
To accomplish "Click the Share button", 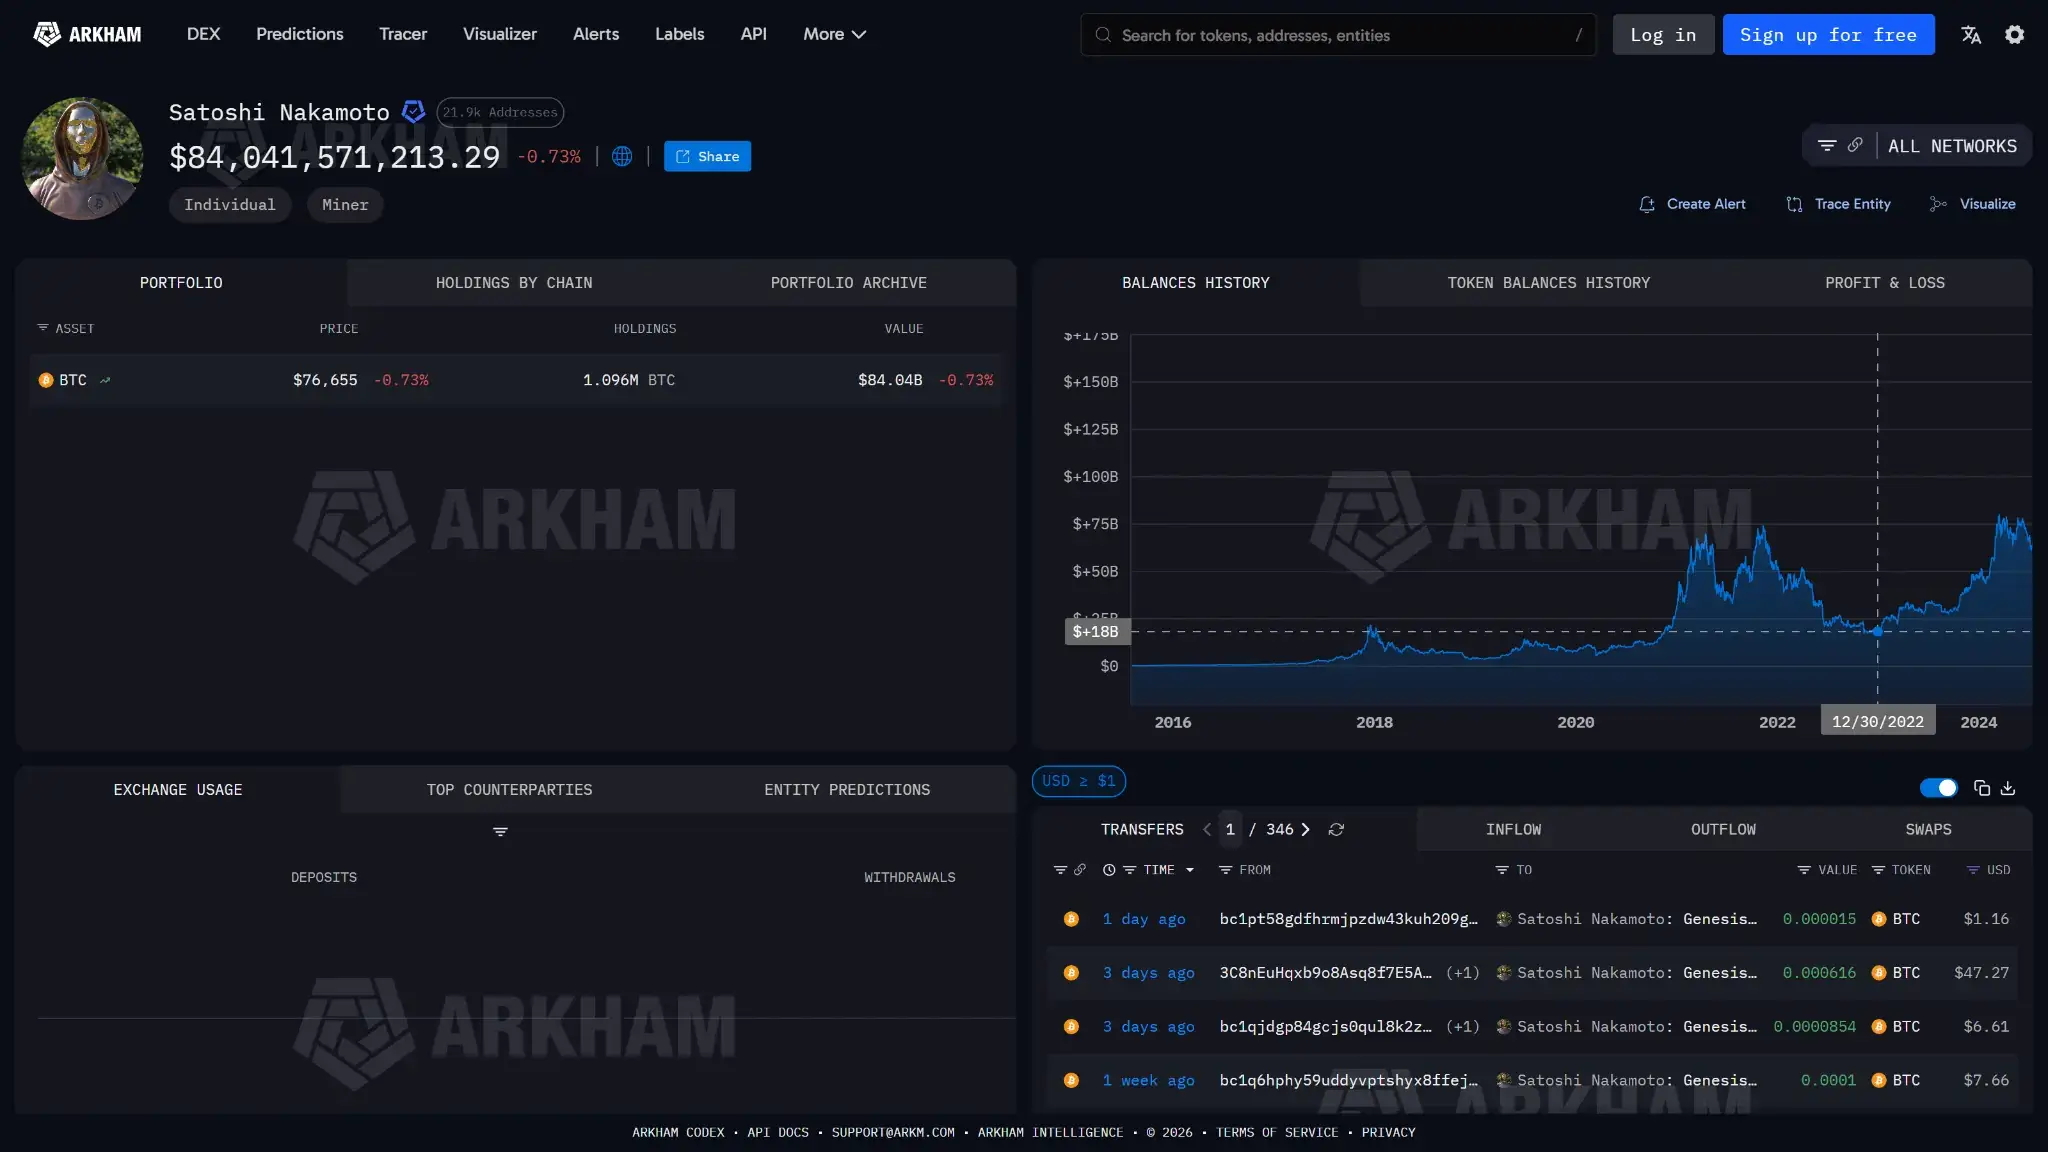I will pyautogui.click(x=707, y=156).
